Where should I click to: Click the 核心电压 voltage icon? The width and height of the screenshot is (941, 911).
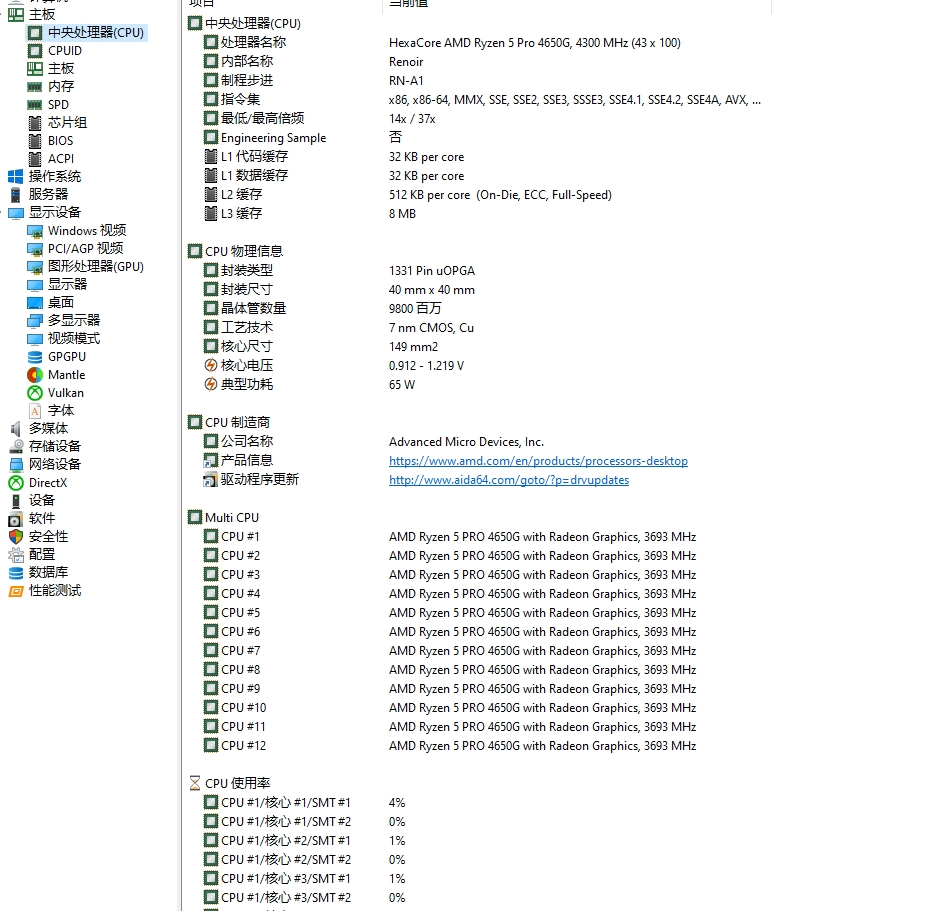click(211, 366)
